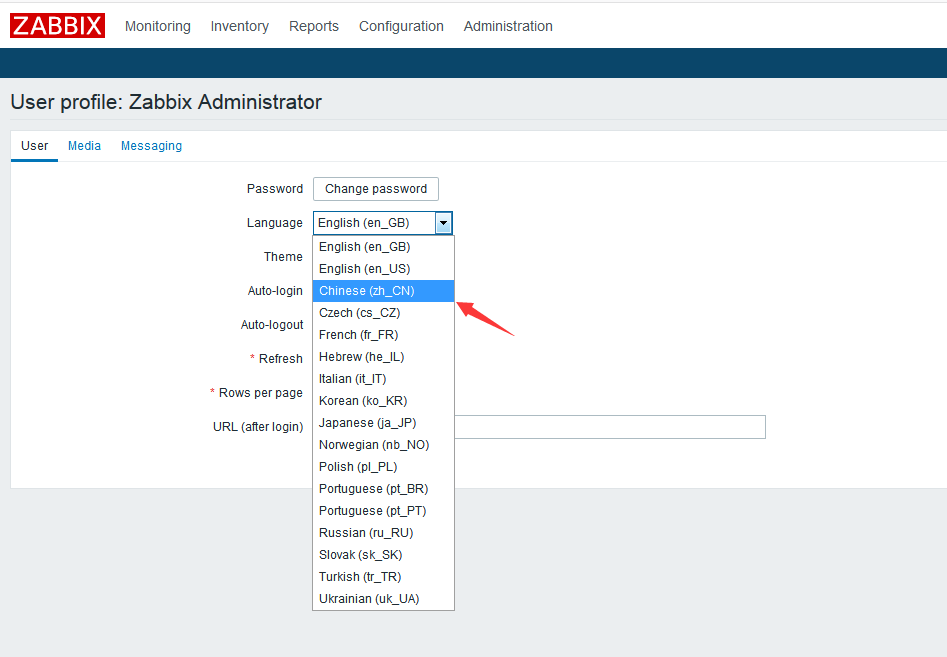Select the User tab
Viewport: 947px width, 657px height.
click(x=35, y=146)
